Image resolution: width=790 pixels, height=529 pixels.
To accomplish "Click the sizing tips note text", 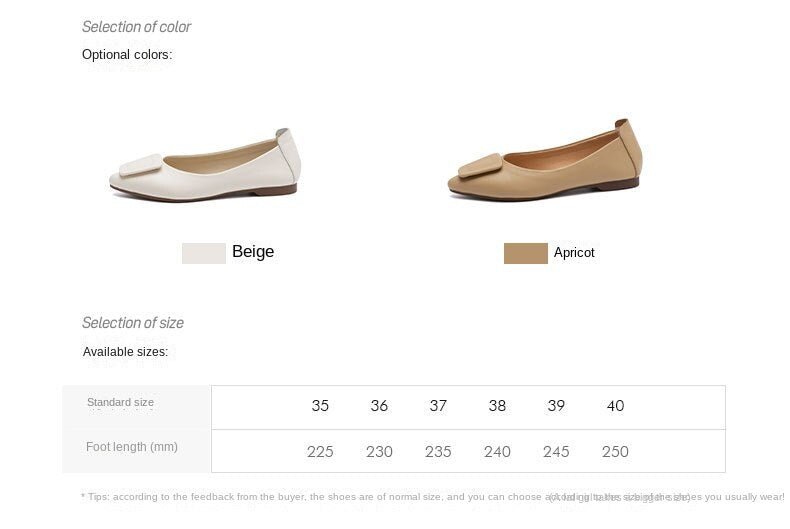I will 432,497.
